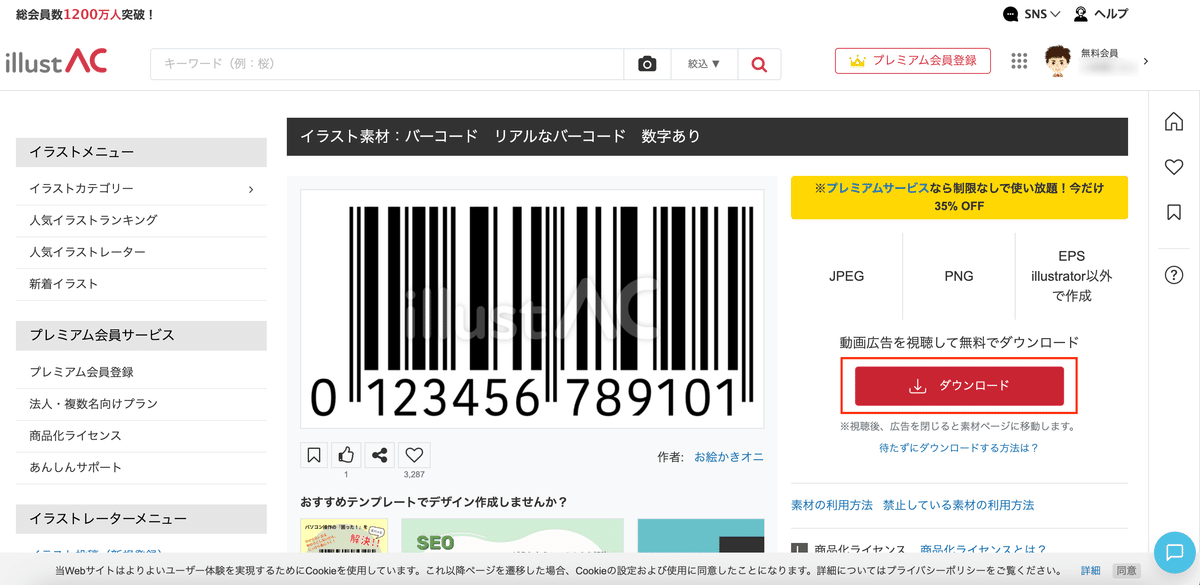This screenshot has height=585, width=1200.
Task: Open image search with camera icon
Action: 647,64
